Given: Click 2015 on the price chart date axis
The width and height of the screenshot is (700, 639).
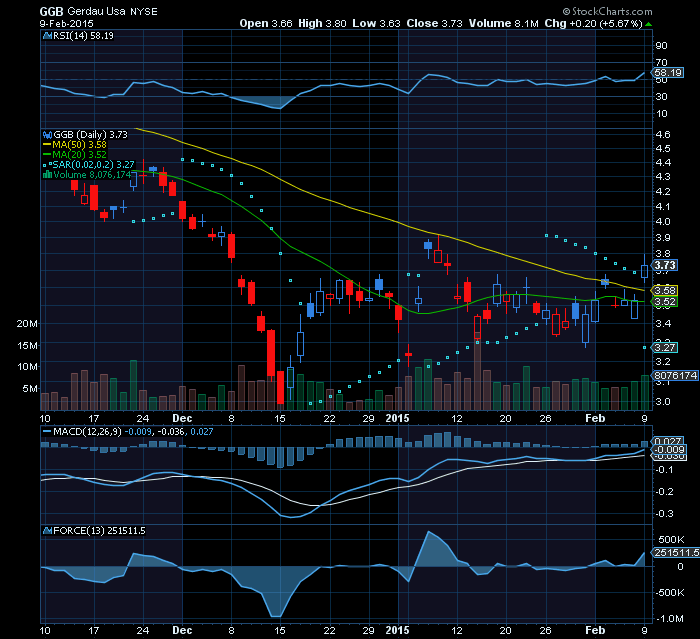Looking at the screenshot, I should click(397, 418).
